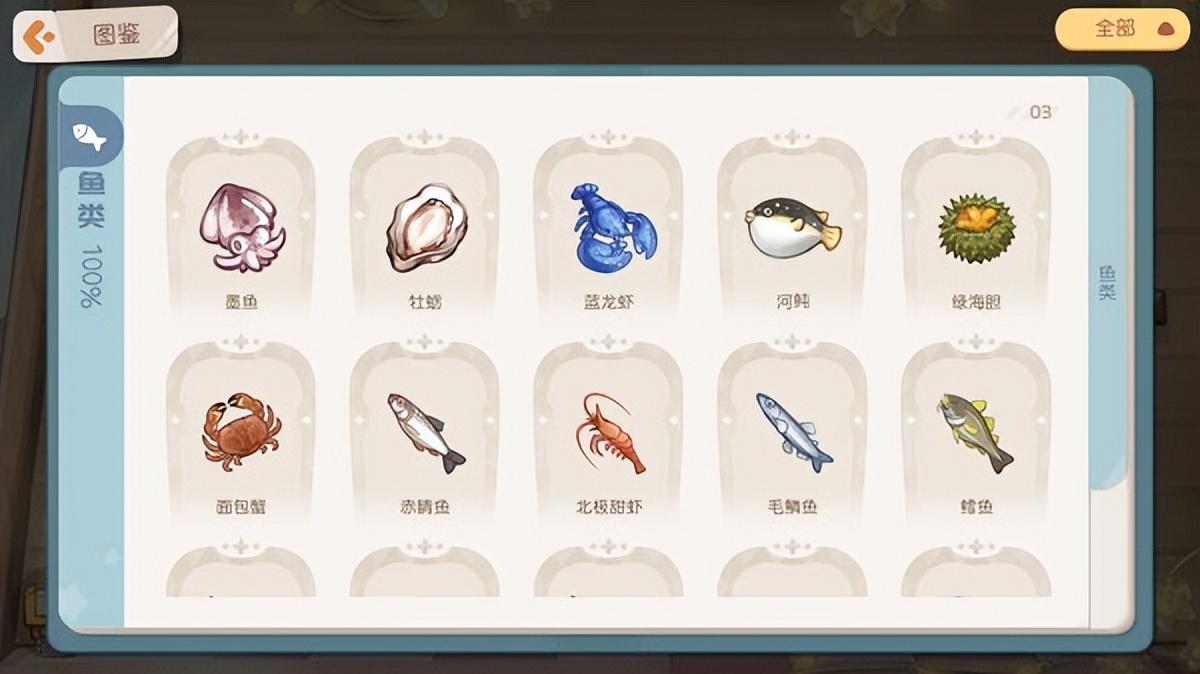The width and height of the screenshot is (1200, 674).
Task: Select the oyster (牡蛎) card
Action: (425, 224)
